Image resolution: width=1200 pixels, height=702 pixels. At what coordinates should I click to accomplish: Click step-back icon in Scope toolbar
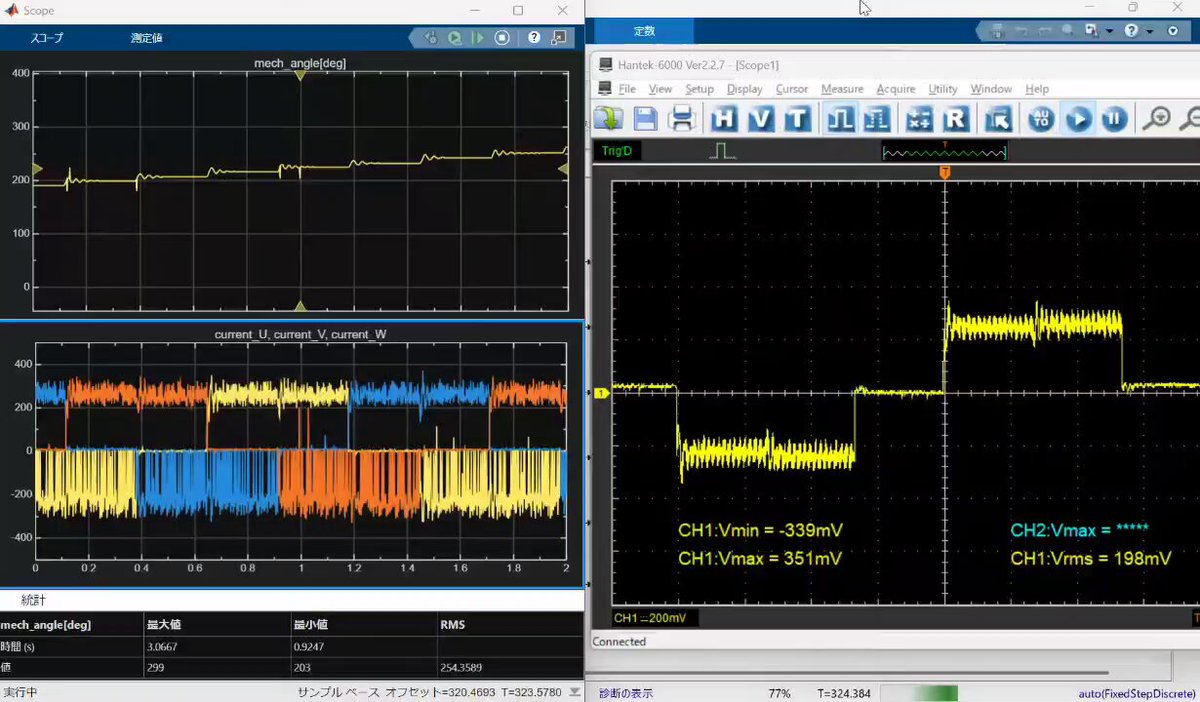(x=431, y=38)
